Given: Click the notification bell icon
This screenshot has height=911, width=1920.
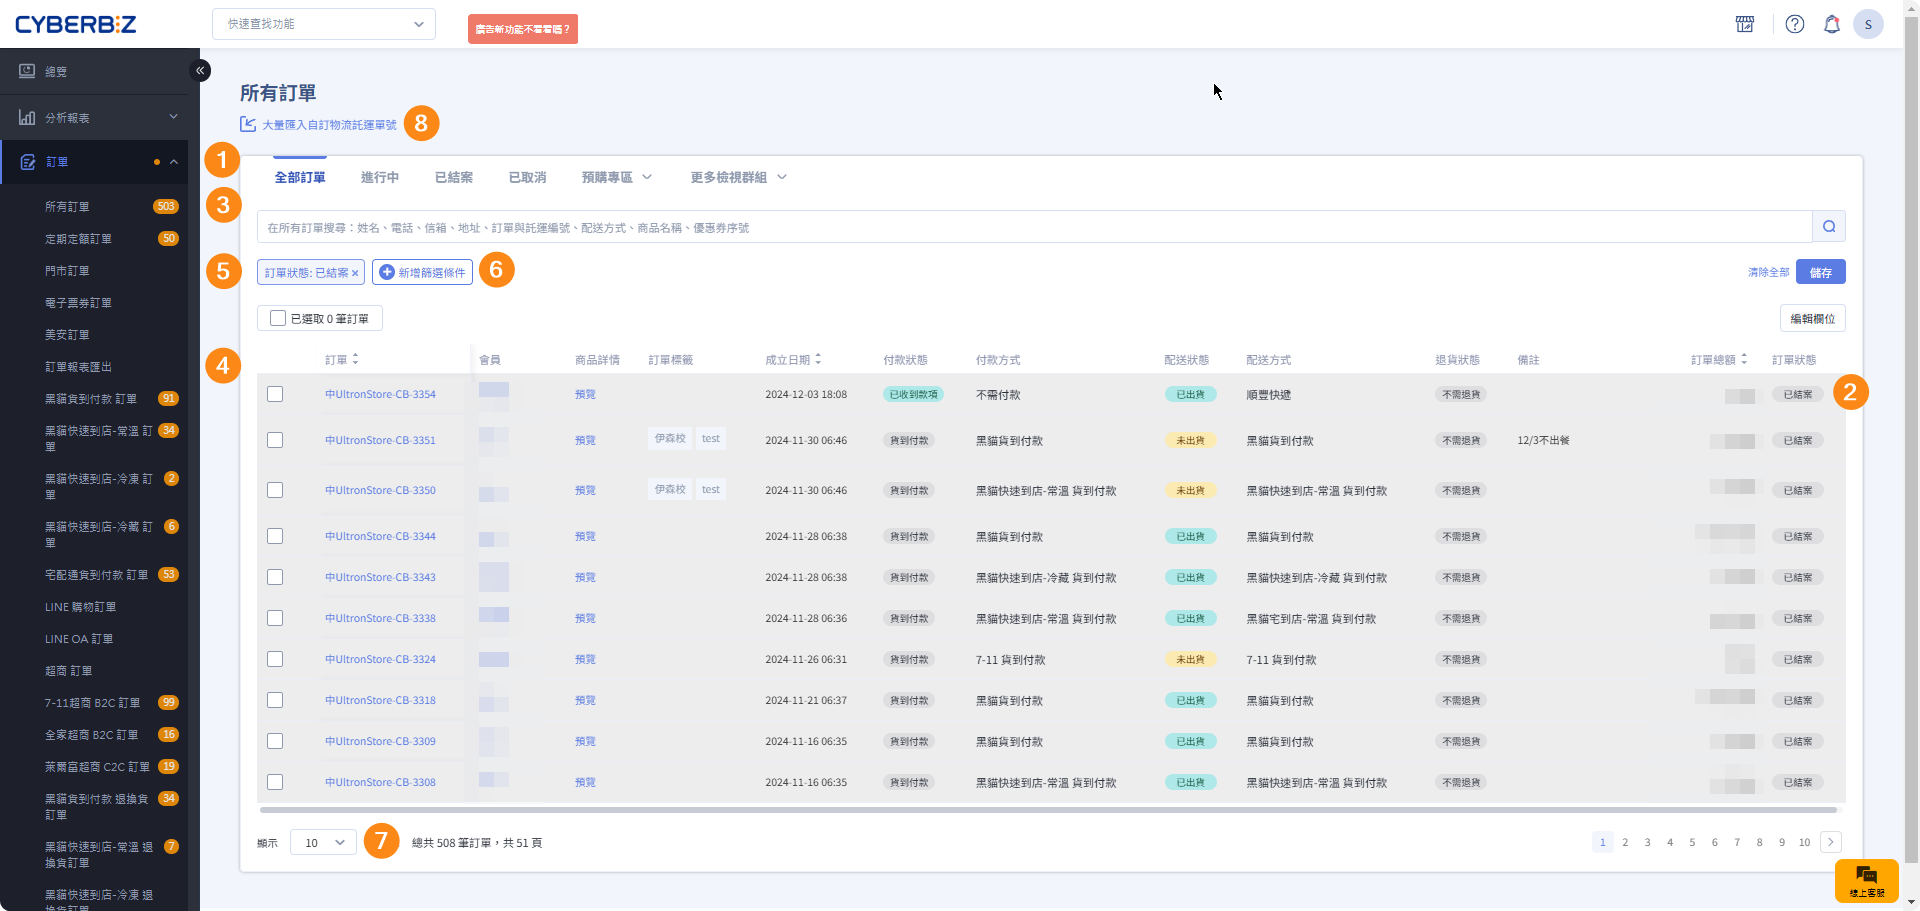Looking at the screenshot, I should tap(1832, 24).
